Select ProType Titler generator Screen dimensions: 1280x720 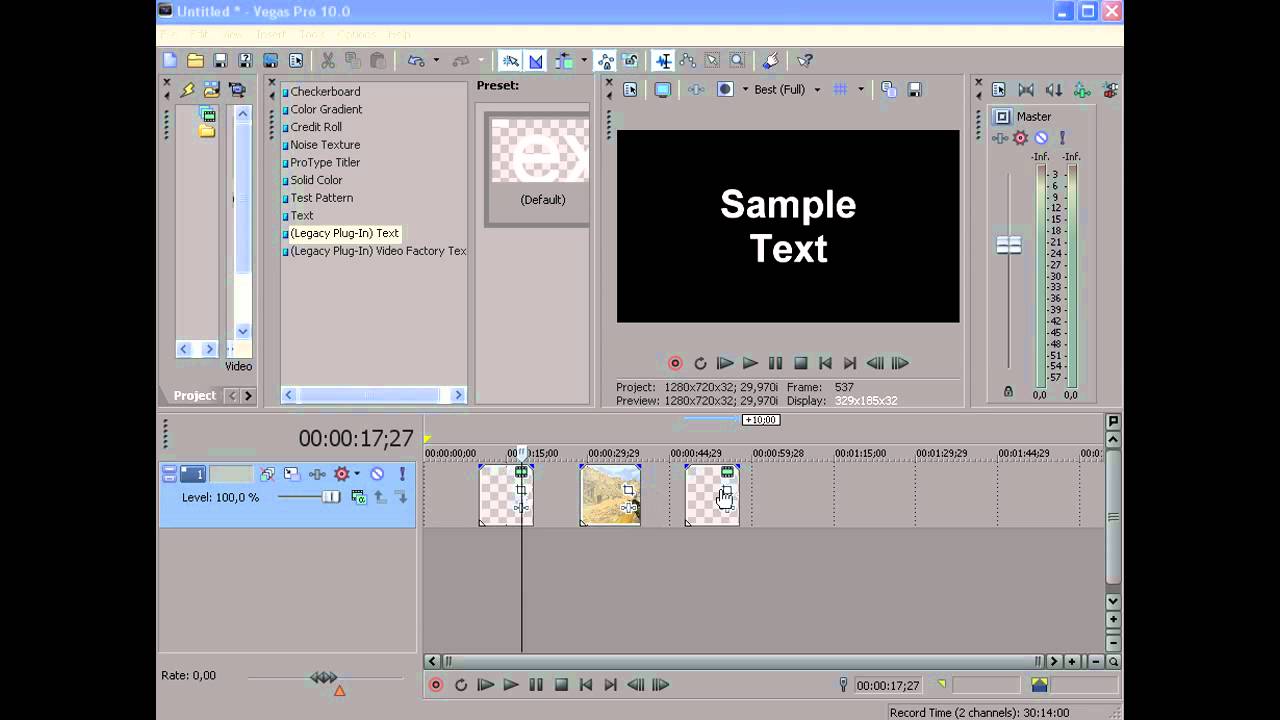click(325, 162)
